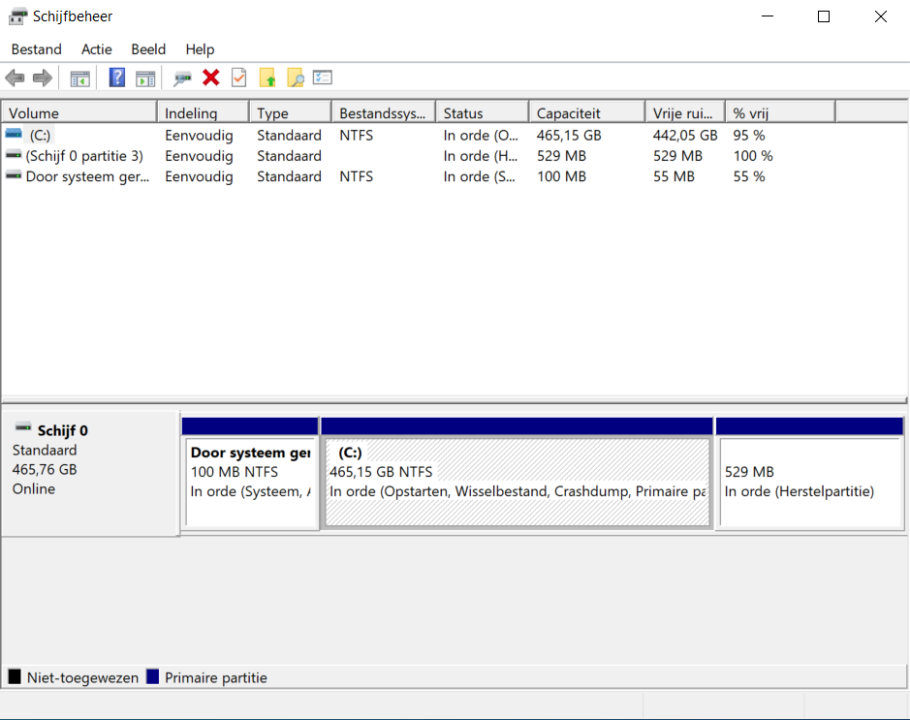Click the Forward arrow in toolbar
The width and height of the screenshot is (910, 720).
(x=42, y=78)
